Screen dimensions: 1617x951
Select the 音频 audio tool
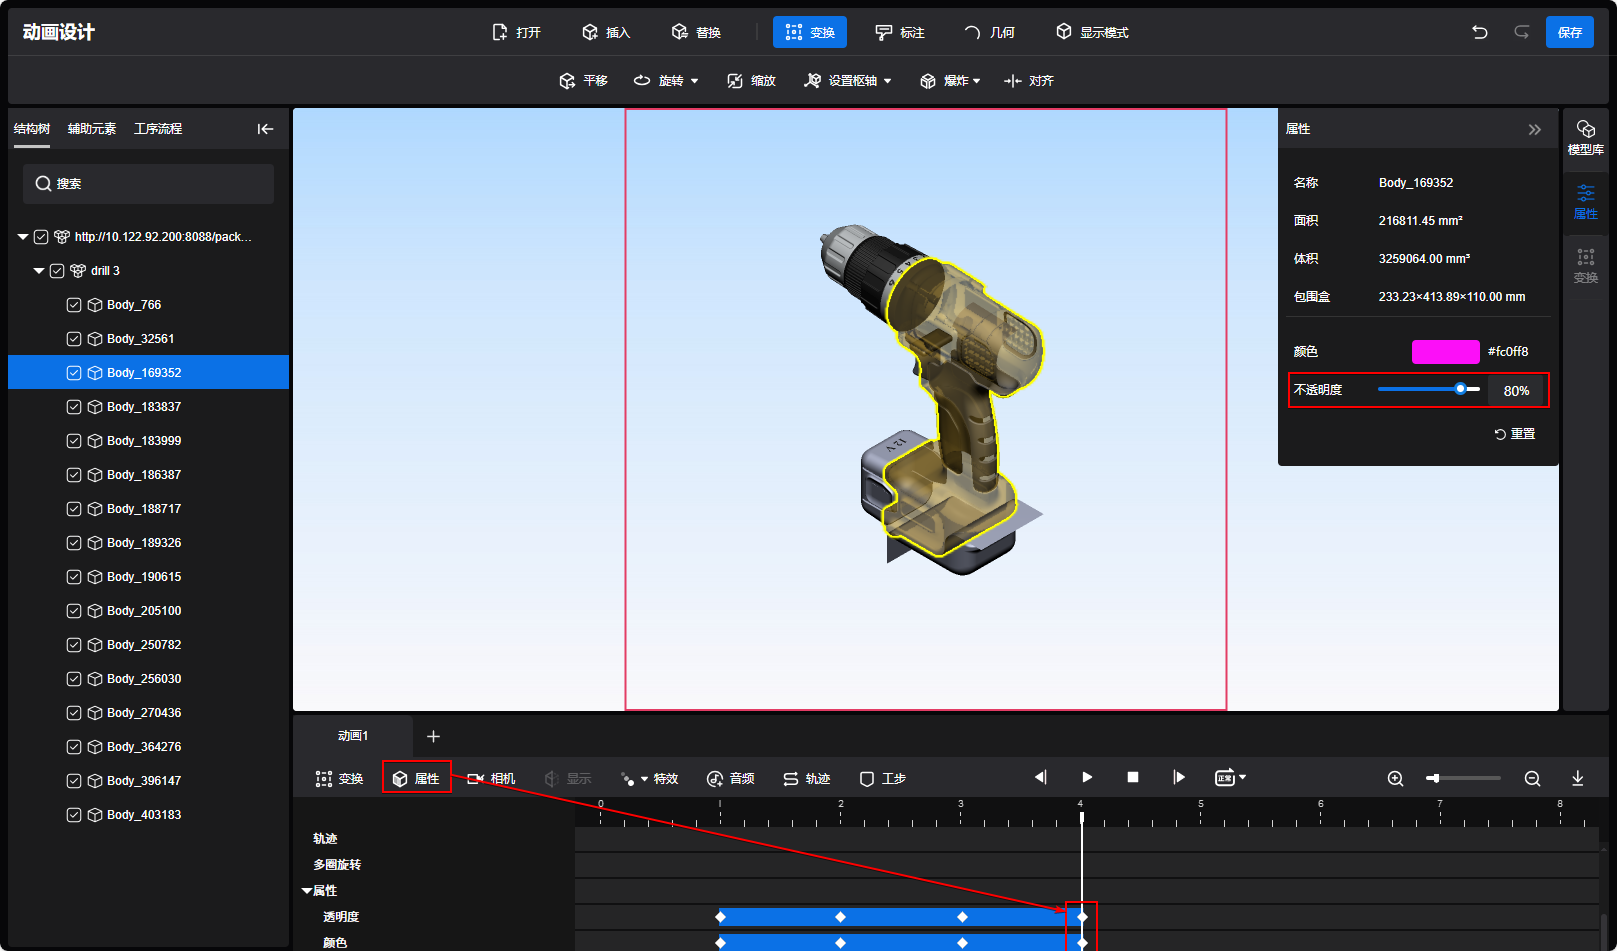[730, 778]
